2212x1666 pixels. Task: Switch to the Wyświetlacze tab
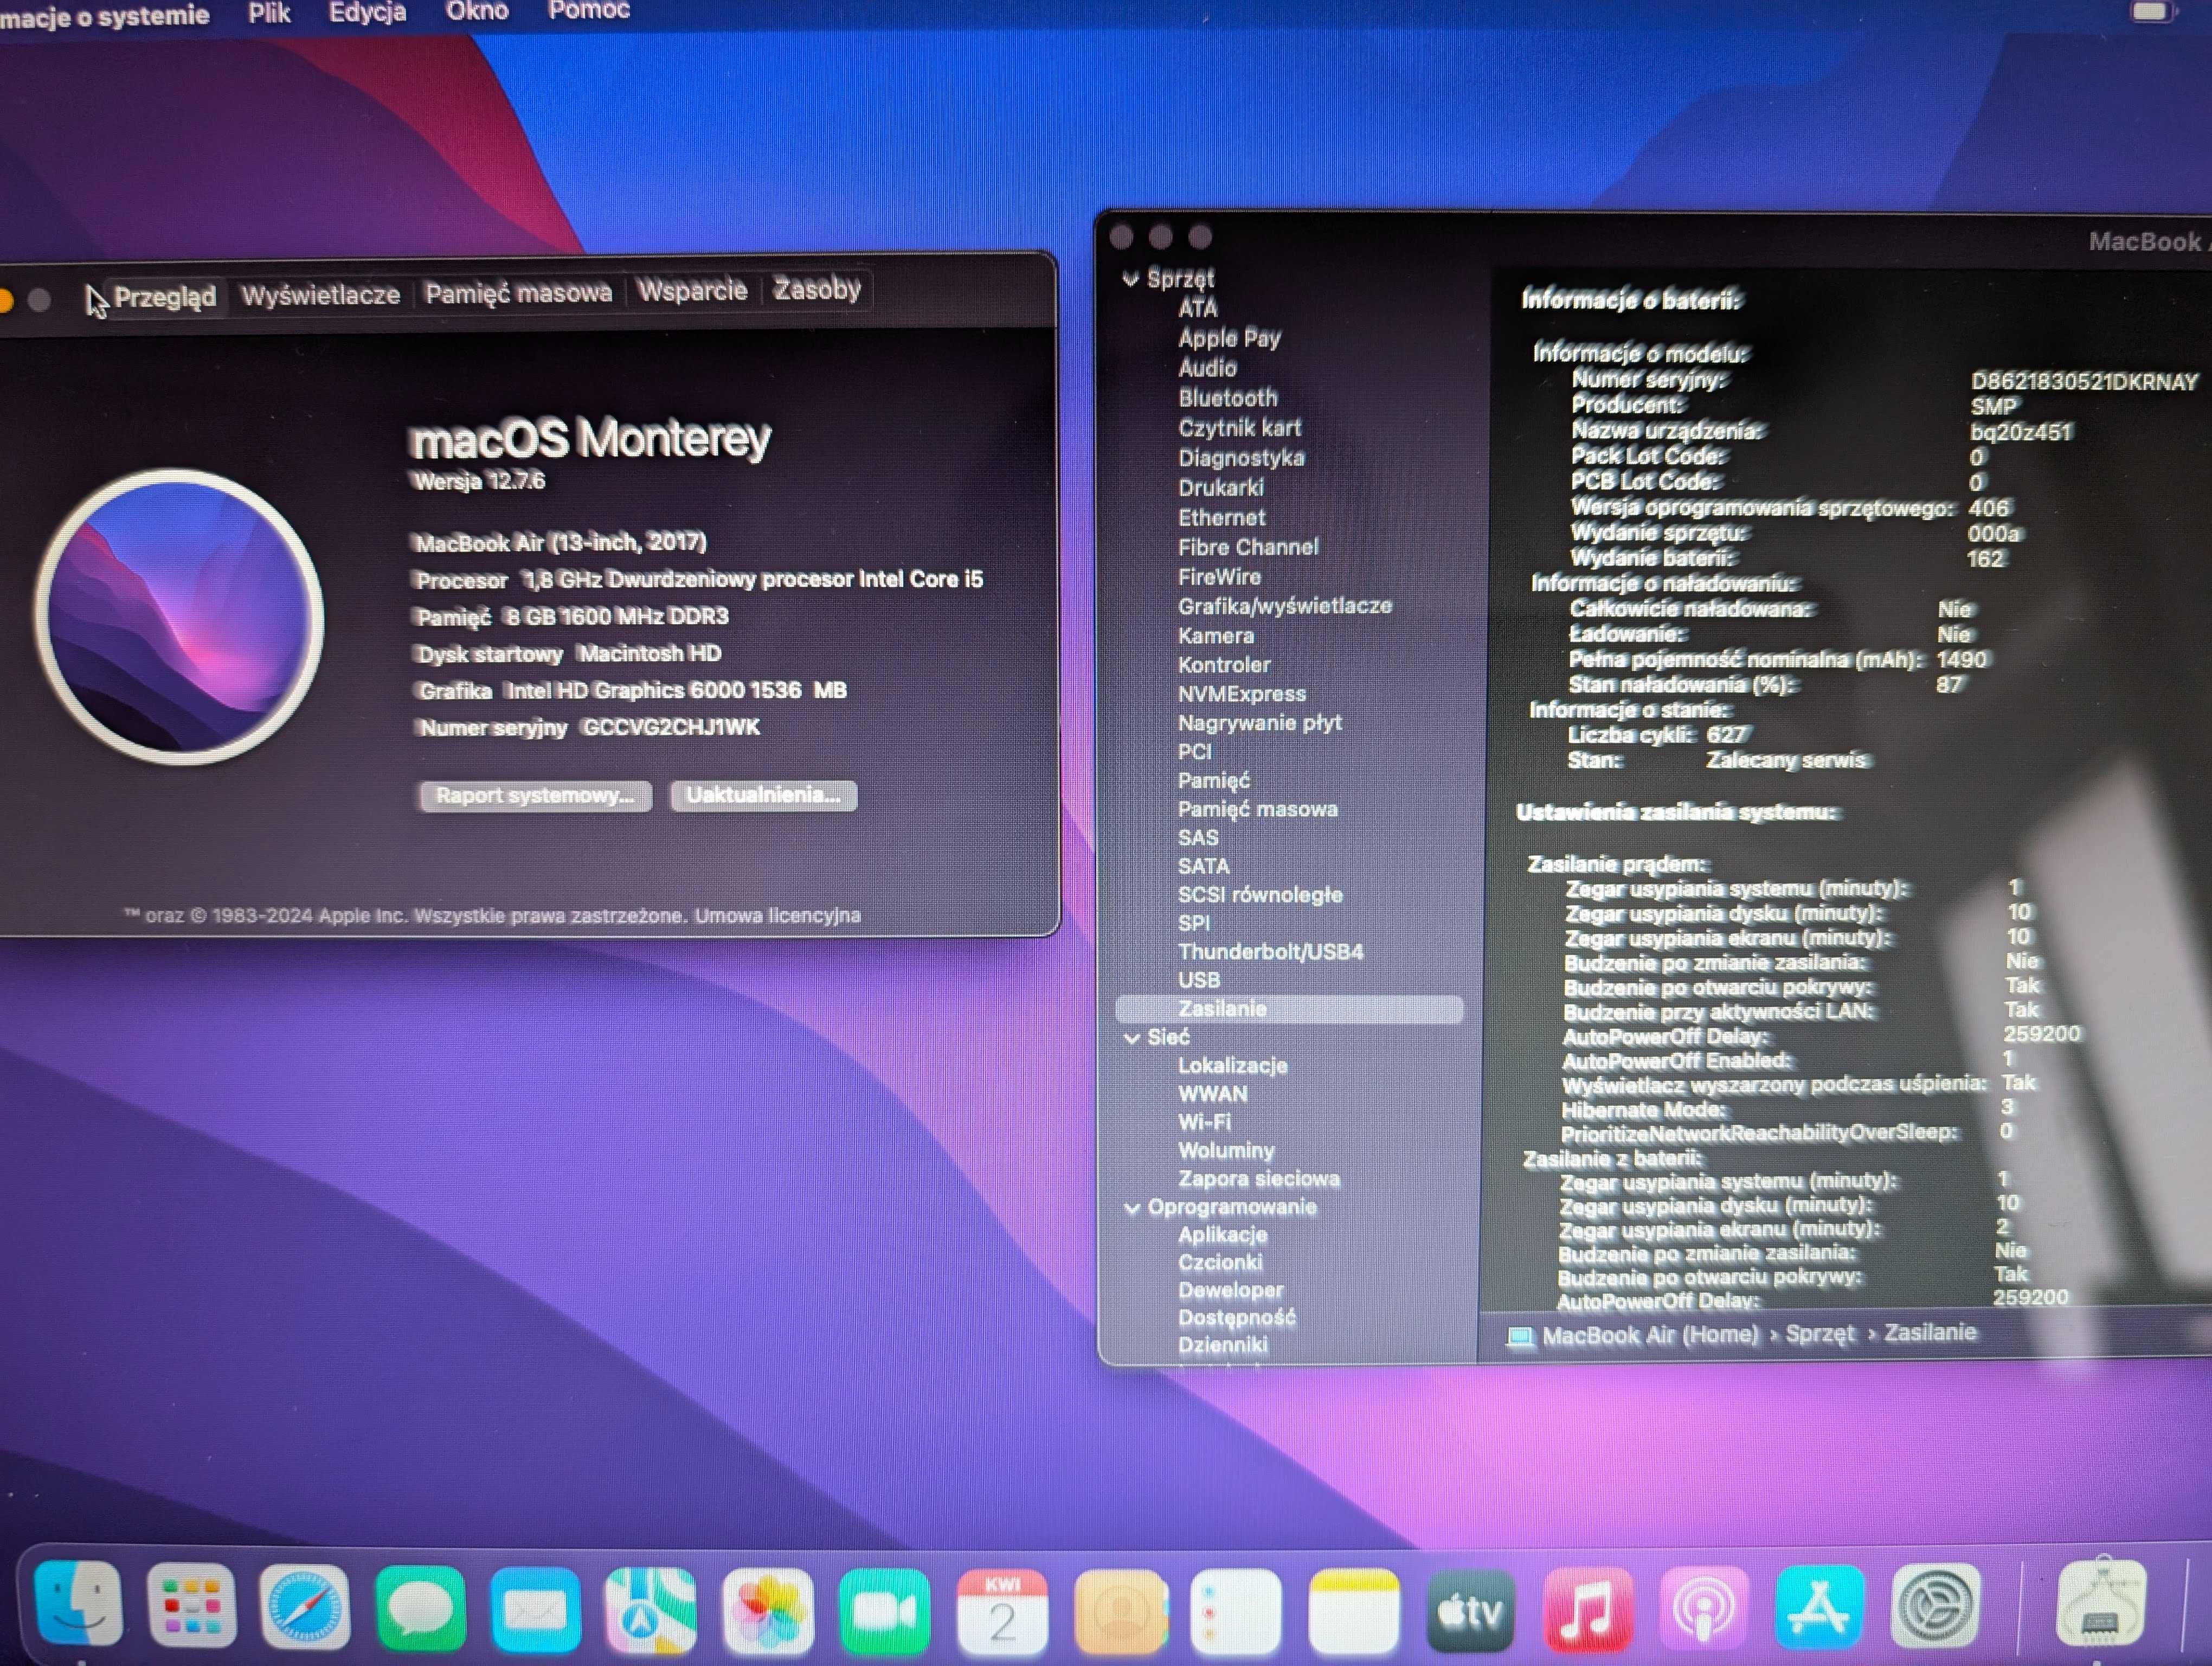point(320,294)
